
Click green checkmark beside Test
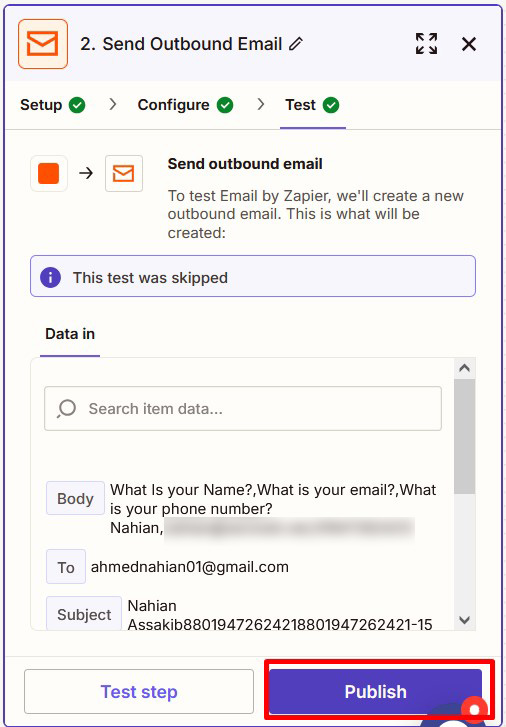pos(331,105)
